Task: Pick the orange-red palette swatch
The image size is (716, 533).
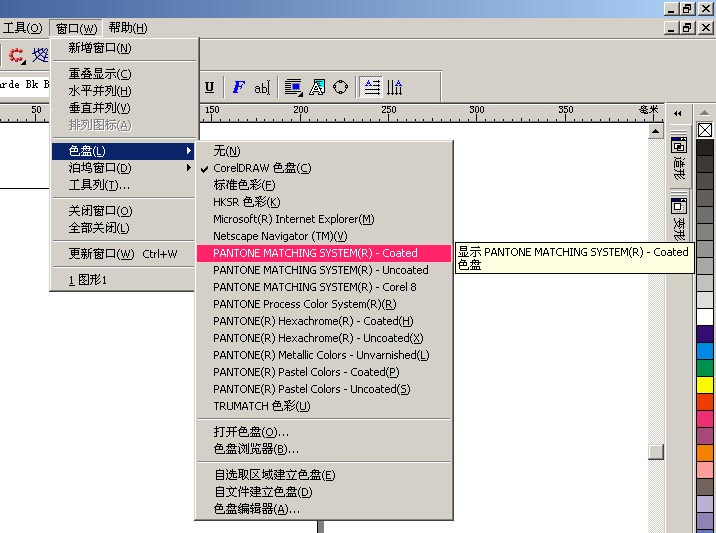Action: pos(705,401)
